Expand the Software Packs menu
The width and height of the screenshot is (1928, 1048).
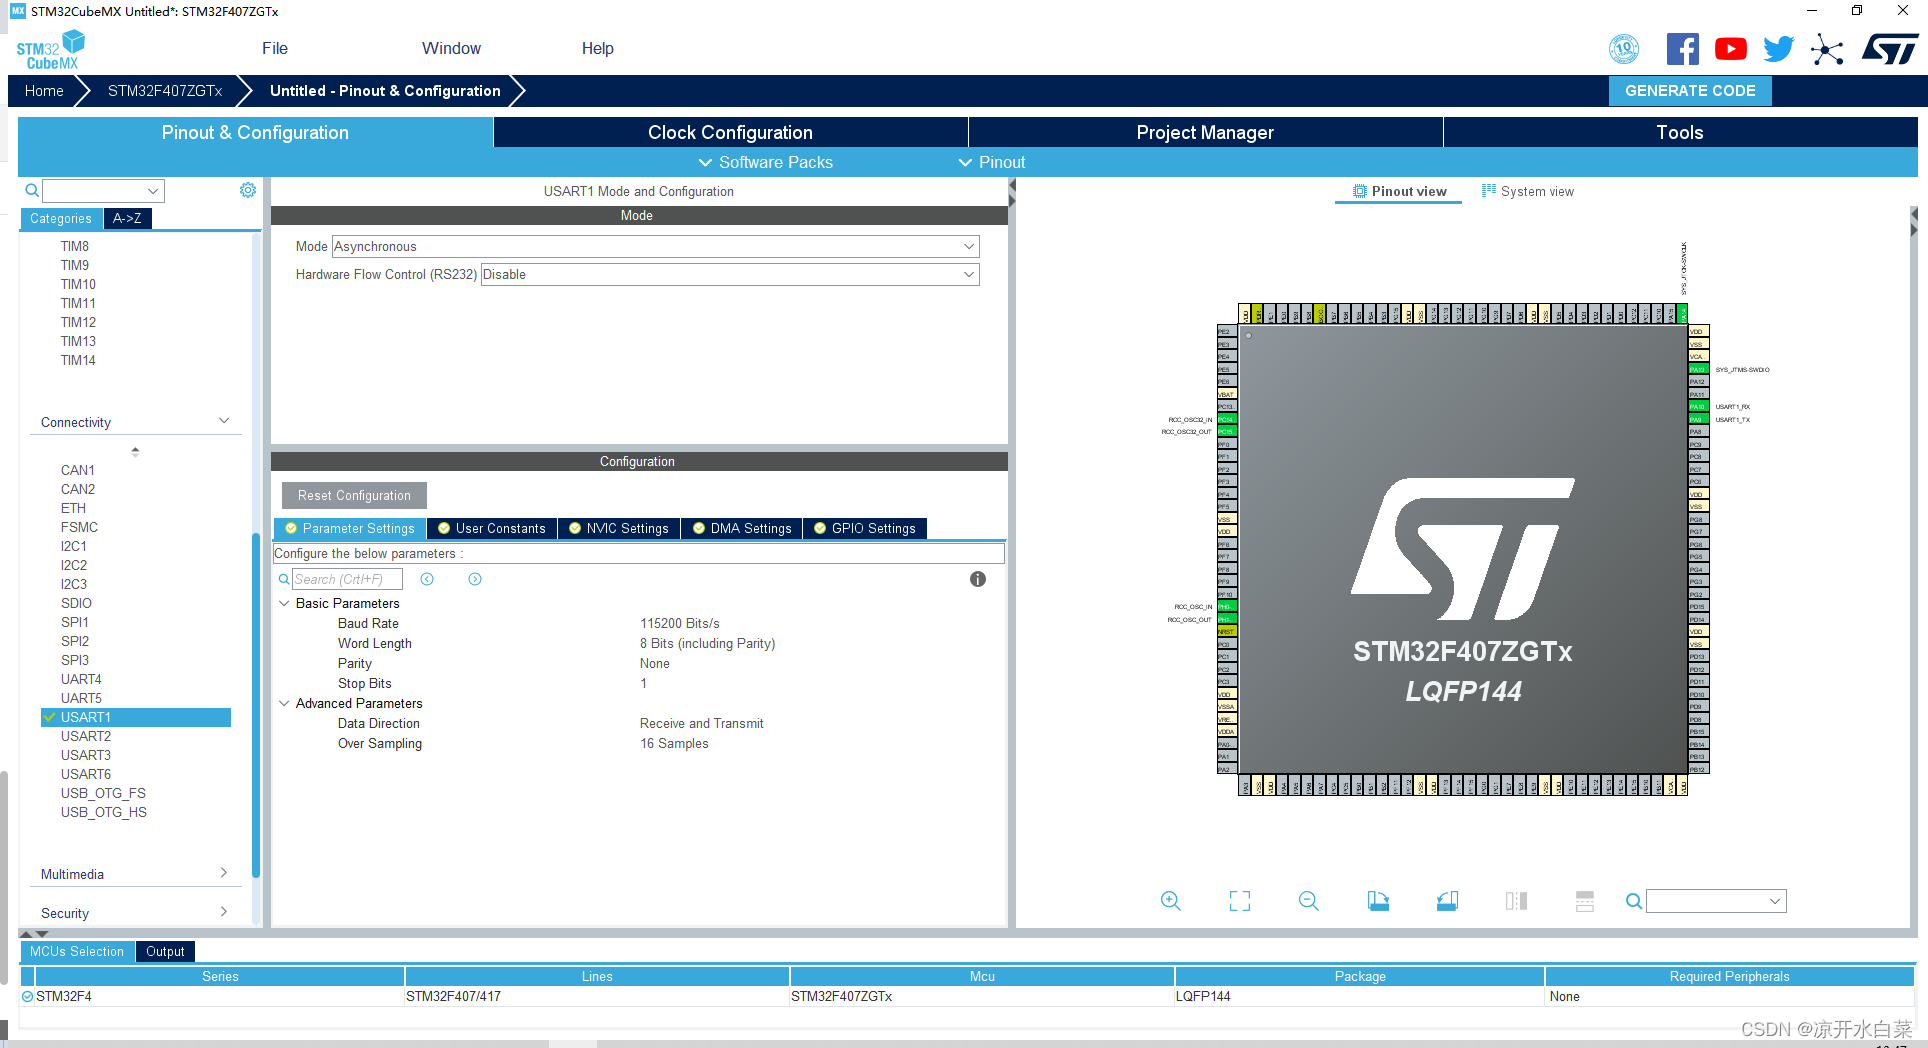coord(765,162)
